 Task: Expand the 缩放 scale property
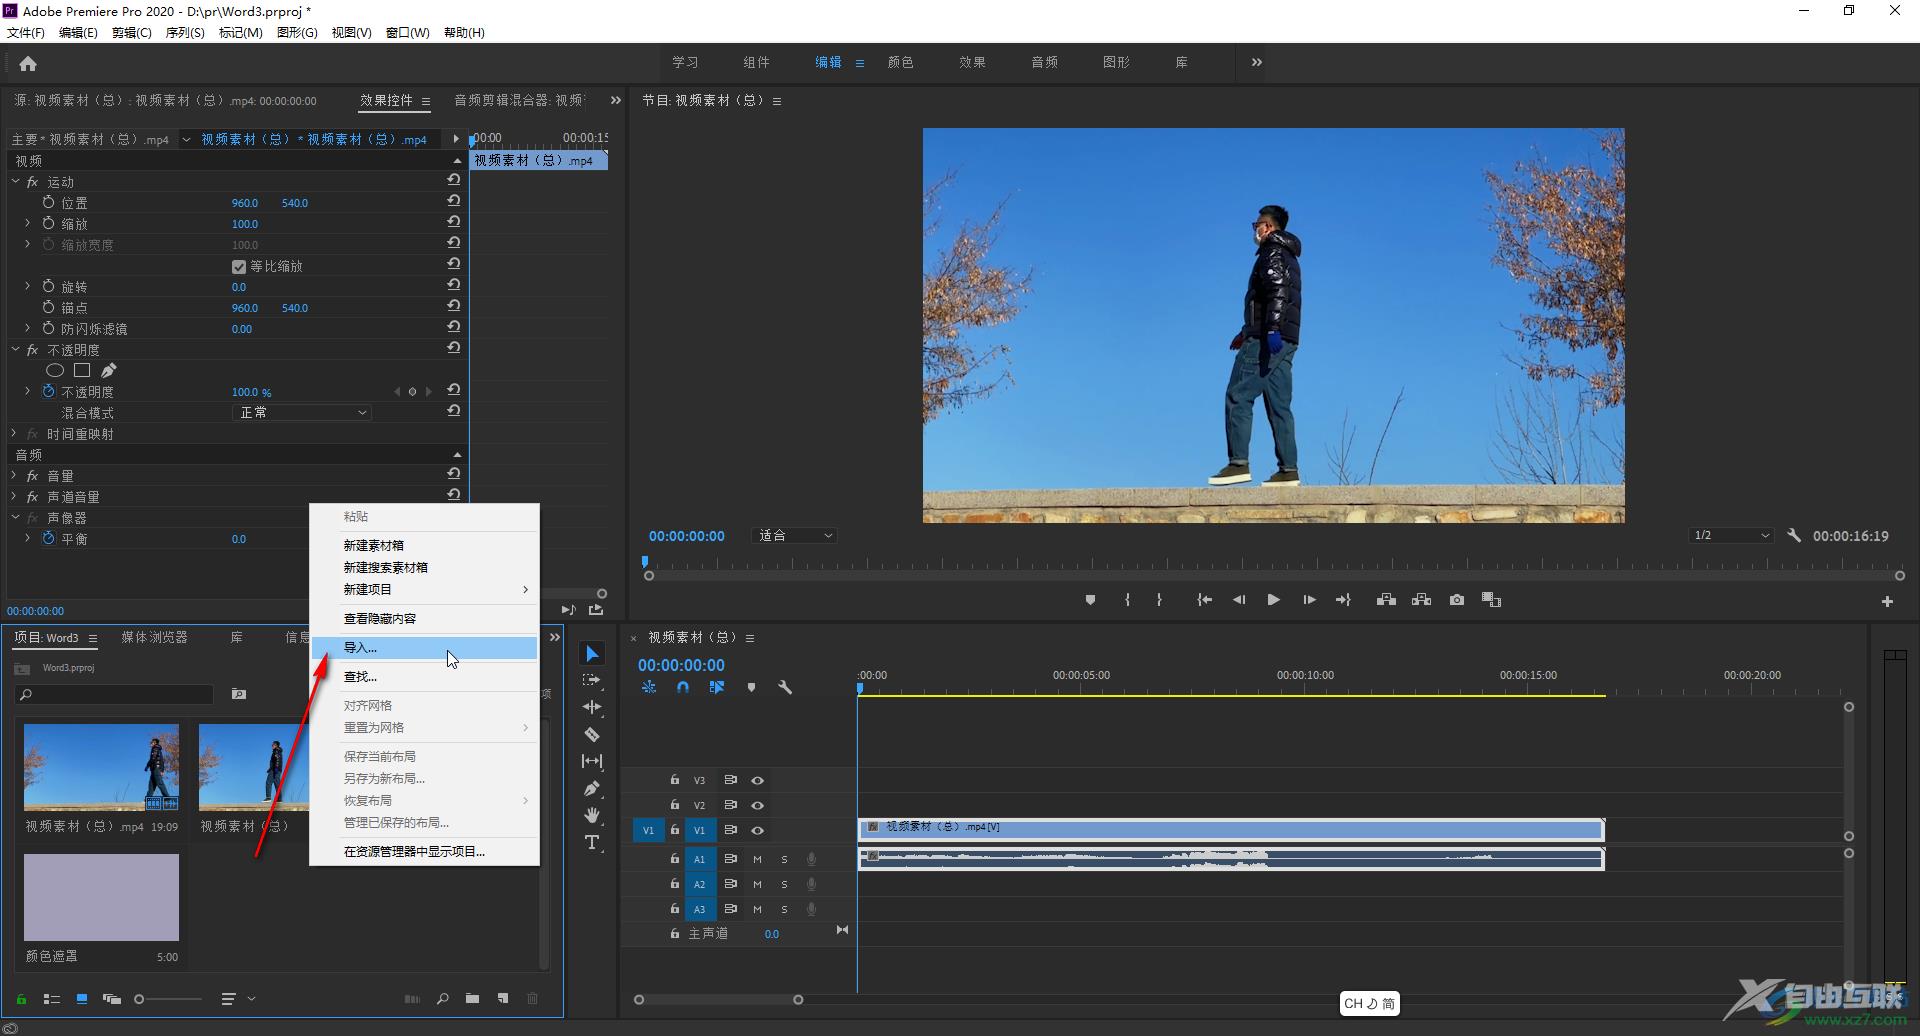click(28, 224)
